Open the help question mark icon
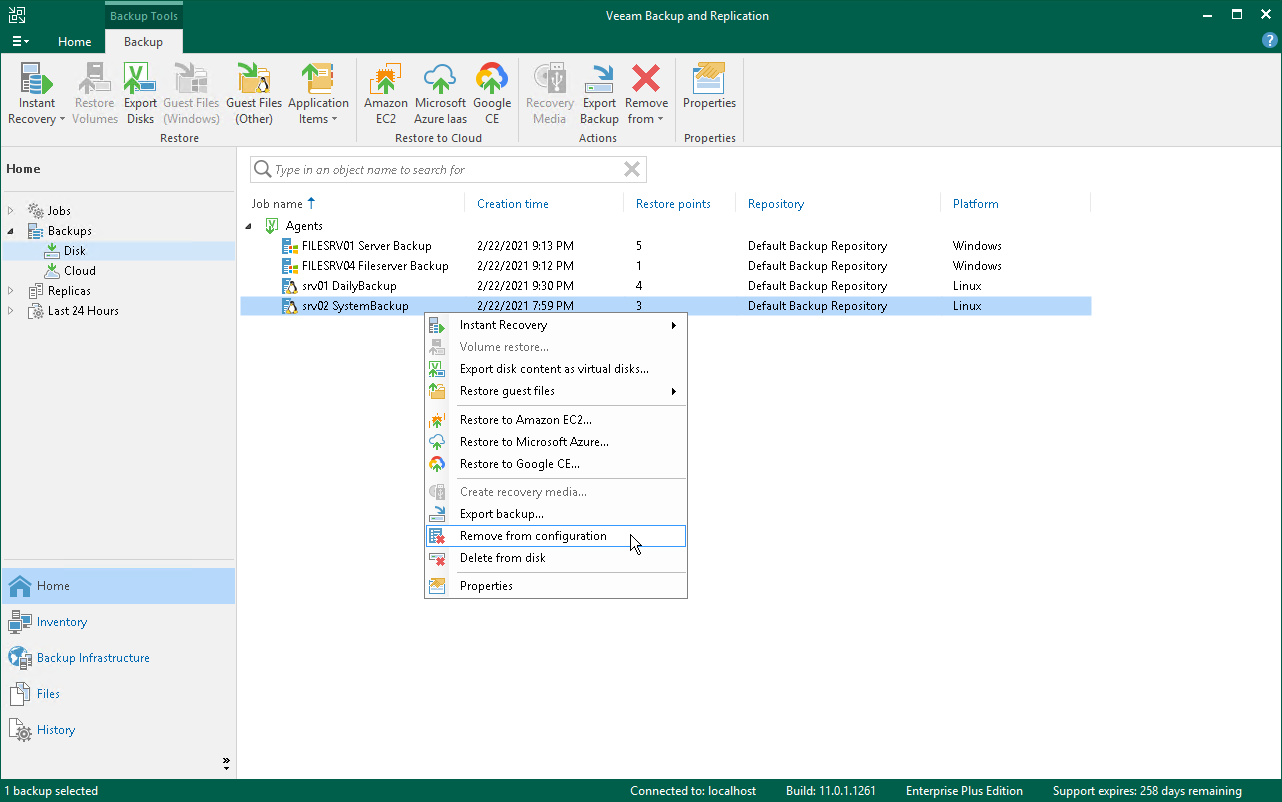 (x=1269, y=40)
